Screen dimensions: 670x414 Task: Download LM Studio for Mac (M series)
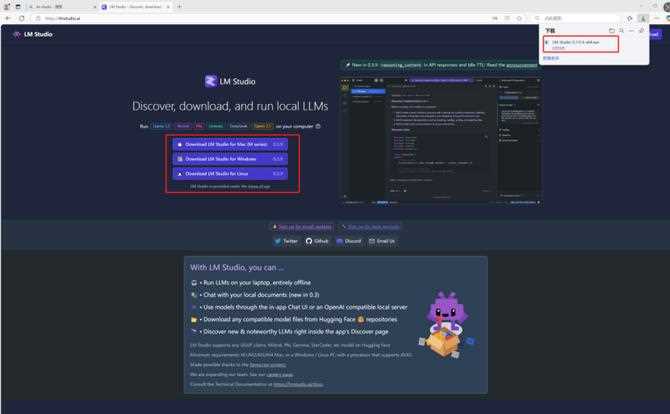tap(230, 144)
